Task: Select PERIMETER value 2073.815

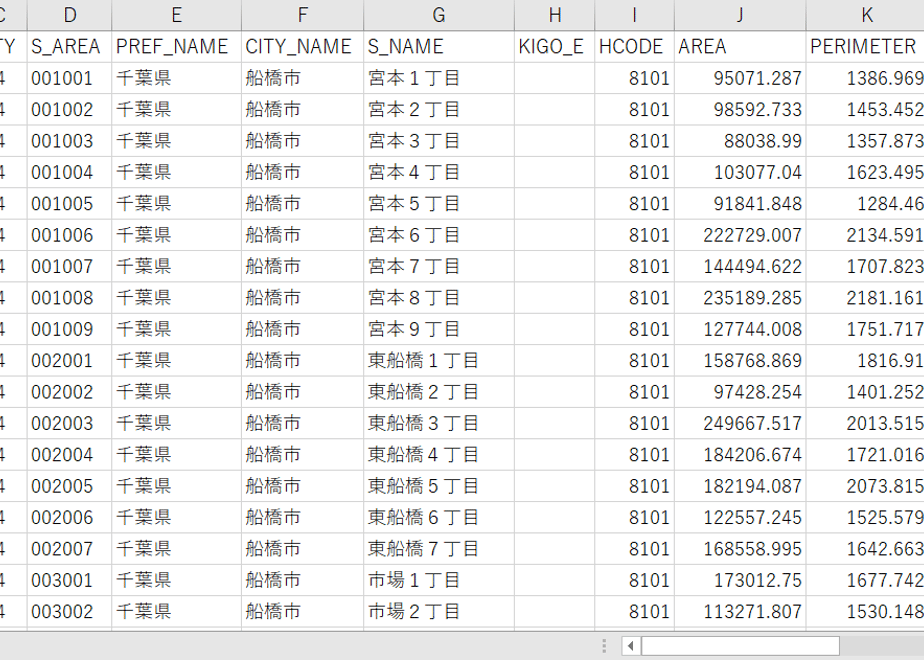Action: click(x=865, y=486)
